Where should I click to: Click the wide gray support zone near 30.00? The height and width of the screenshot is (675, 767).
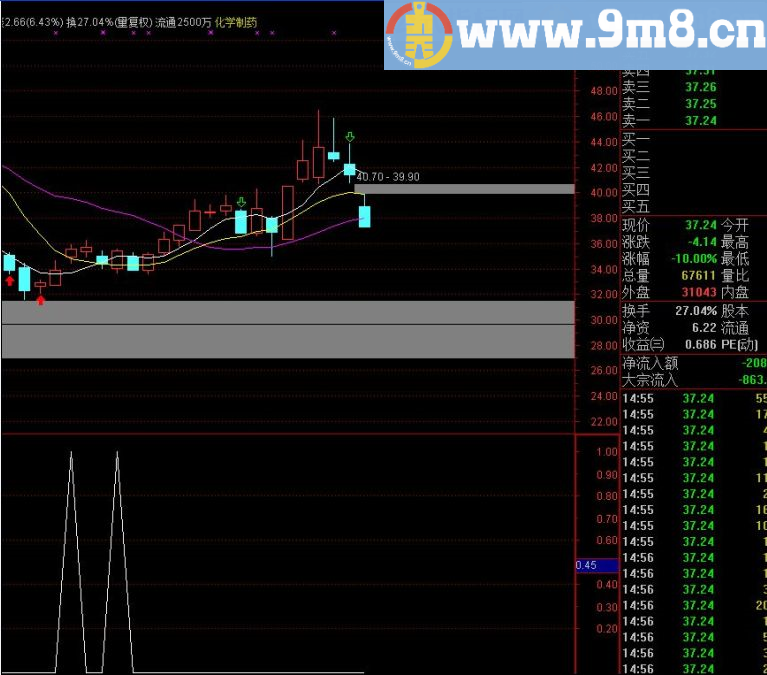tap(288, 329)
